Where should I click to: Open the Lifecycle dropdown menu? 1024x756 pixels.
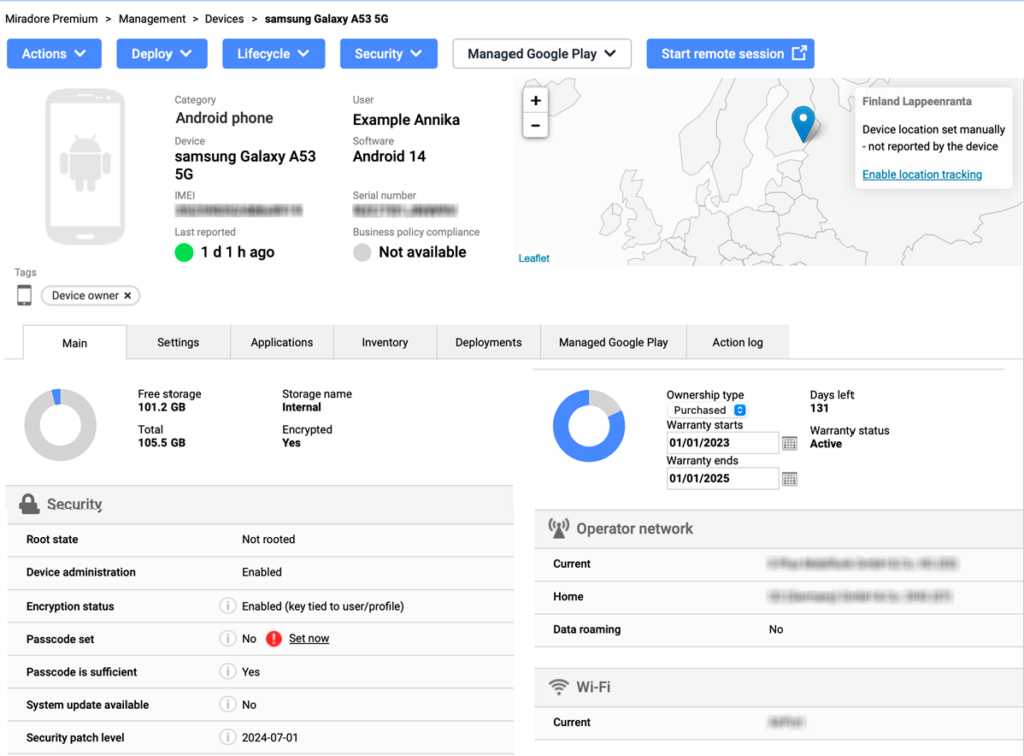[274, 54]
